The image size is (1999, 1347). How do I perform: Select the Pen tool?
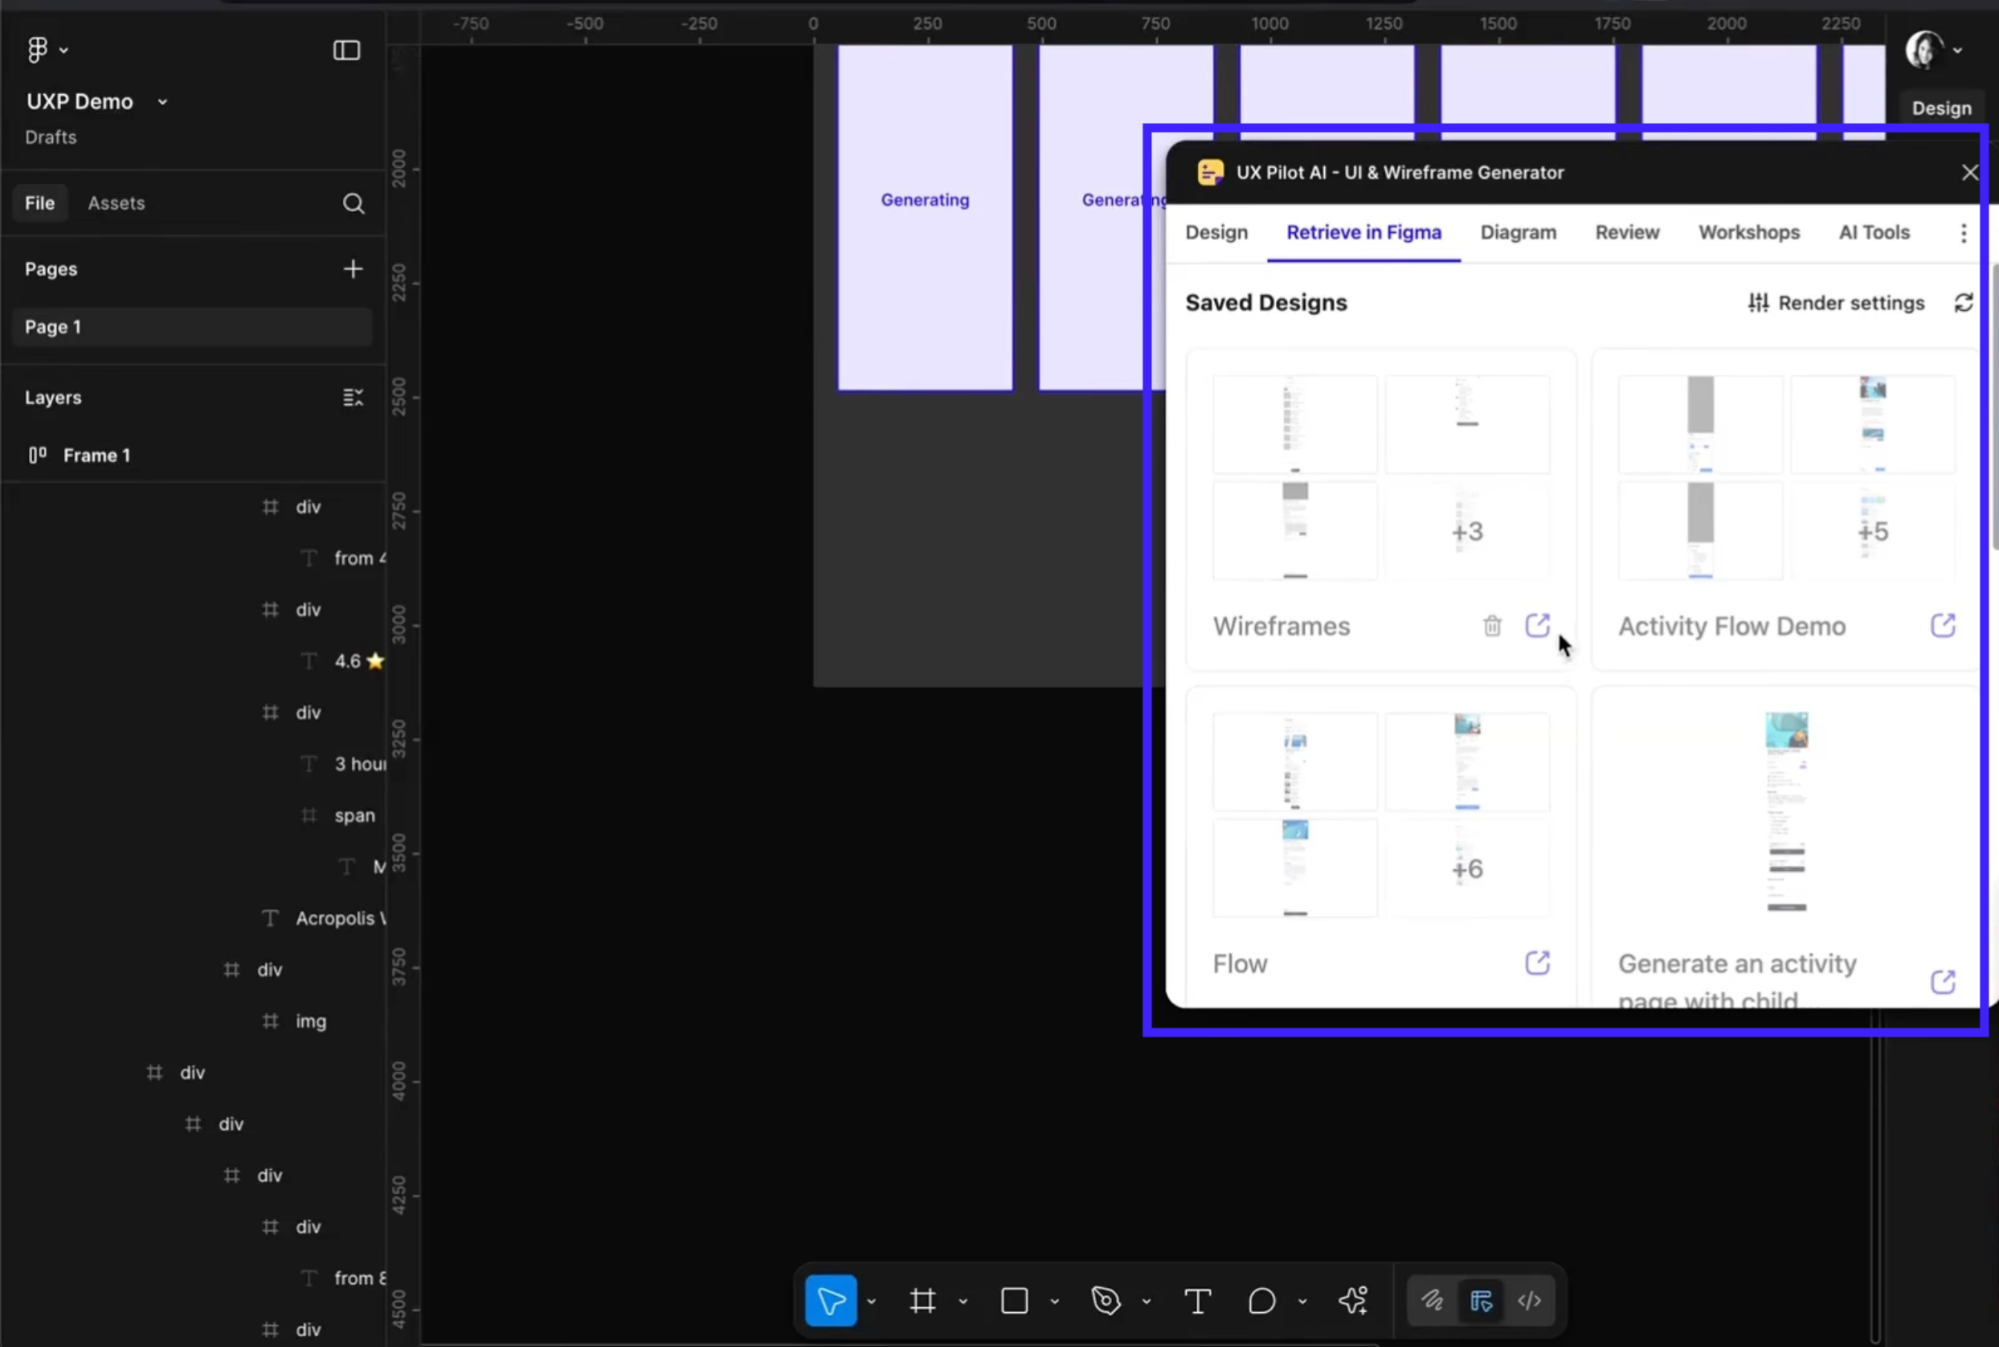1105,1300
